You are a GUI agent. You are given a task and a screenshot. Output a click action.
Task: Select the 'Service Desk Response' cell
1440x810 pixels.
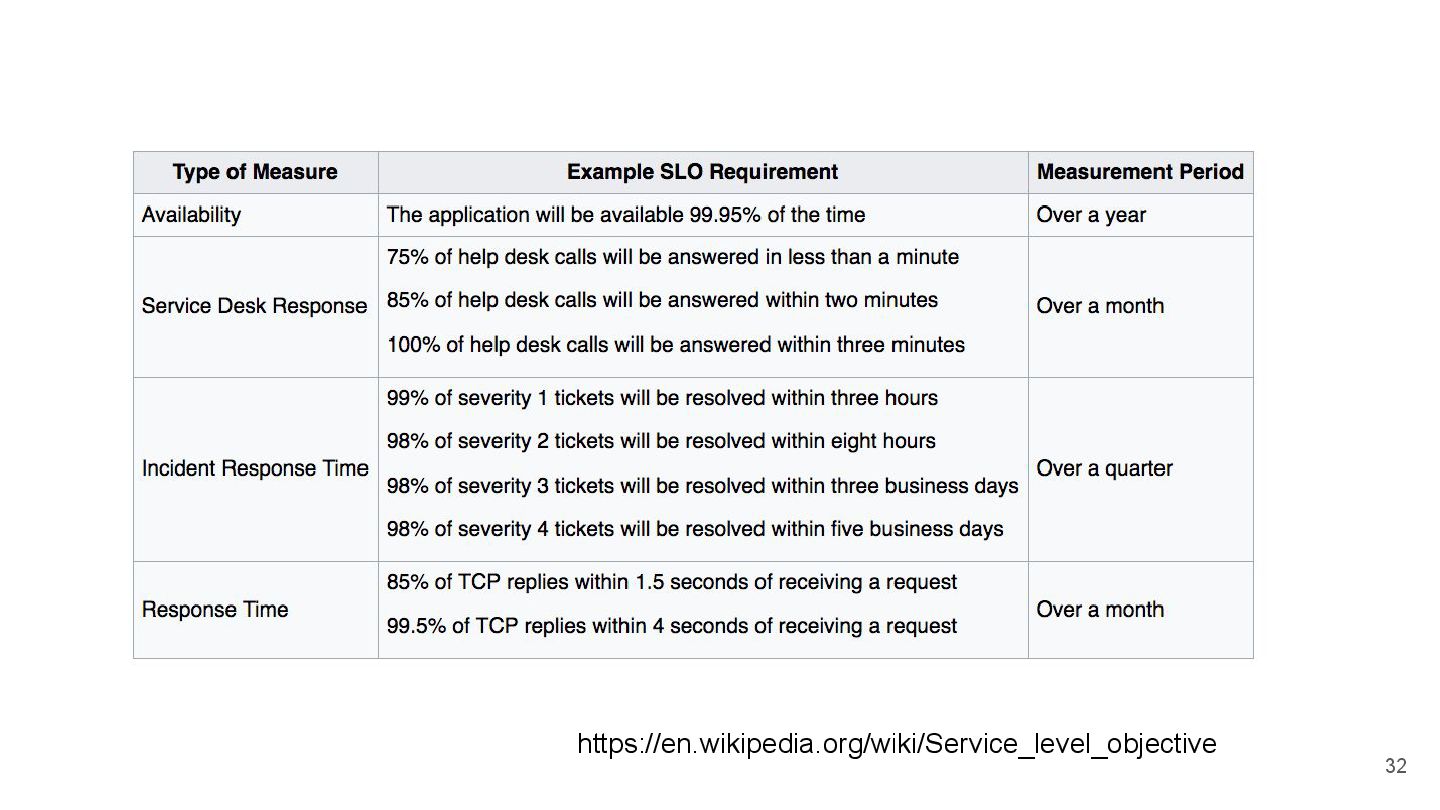click(255, 306)
